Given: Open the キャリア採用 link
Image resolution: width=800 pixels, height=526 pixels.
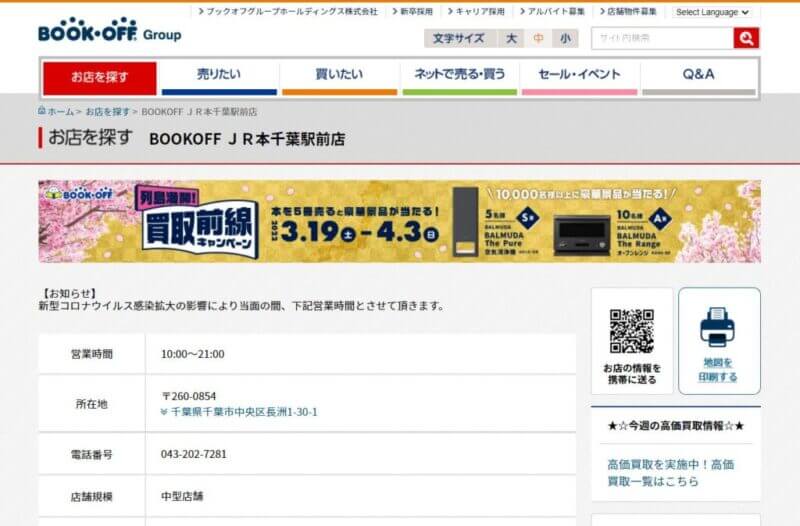Looking at the screenshot, I should tap(476, 11).
